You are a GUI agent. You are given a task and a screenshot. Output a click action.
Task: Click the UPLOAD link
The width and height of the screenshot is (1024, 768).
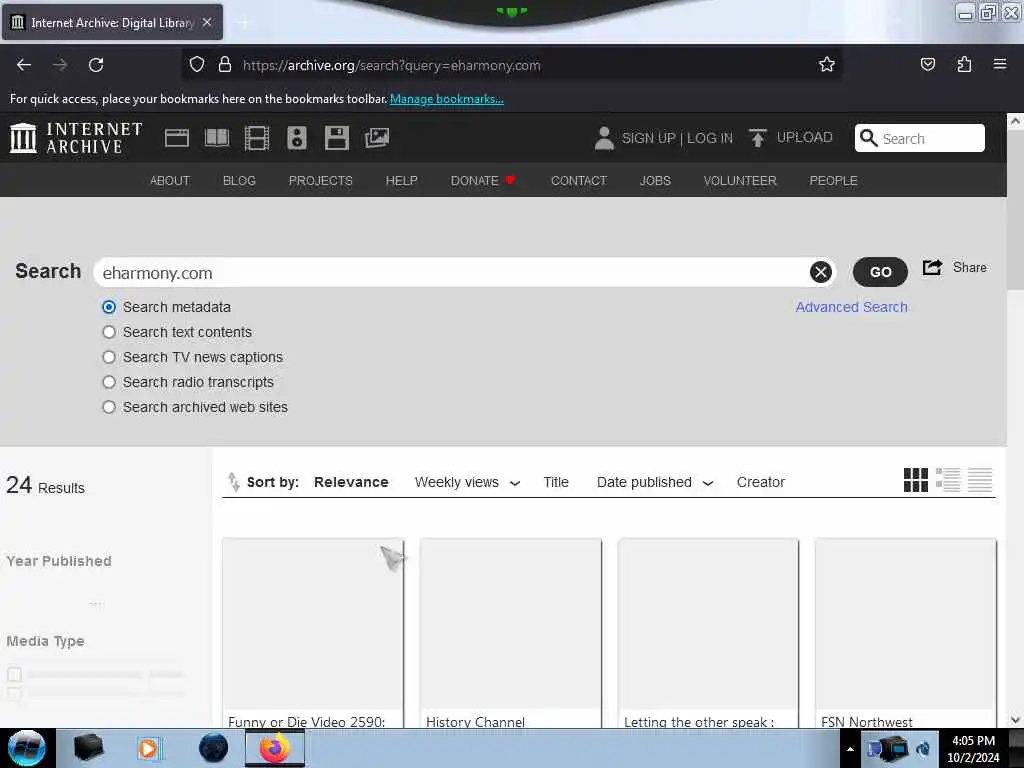805,137
